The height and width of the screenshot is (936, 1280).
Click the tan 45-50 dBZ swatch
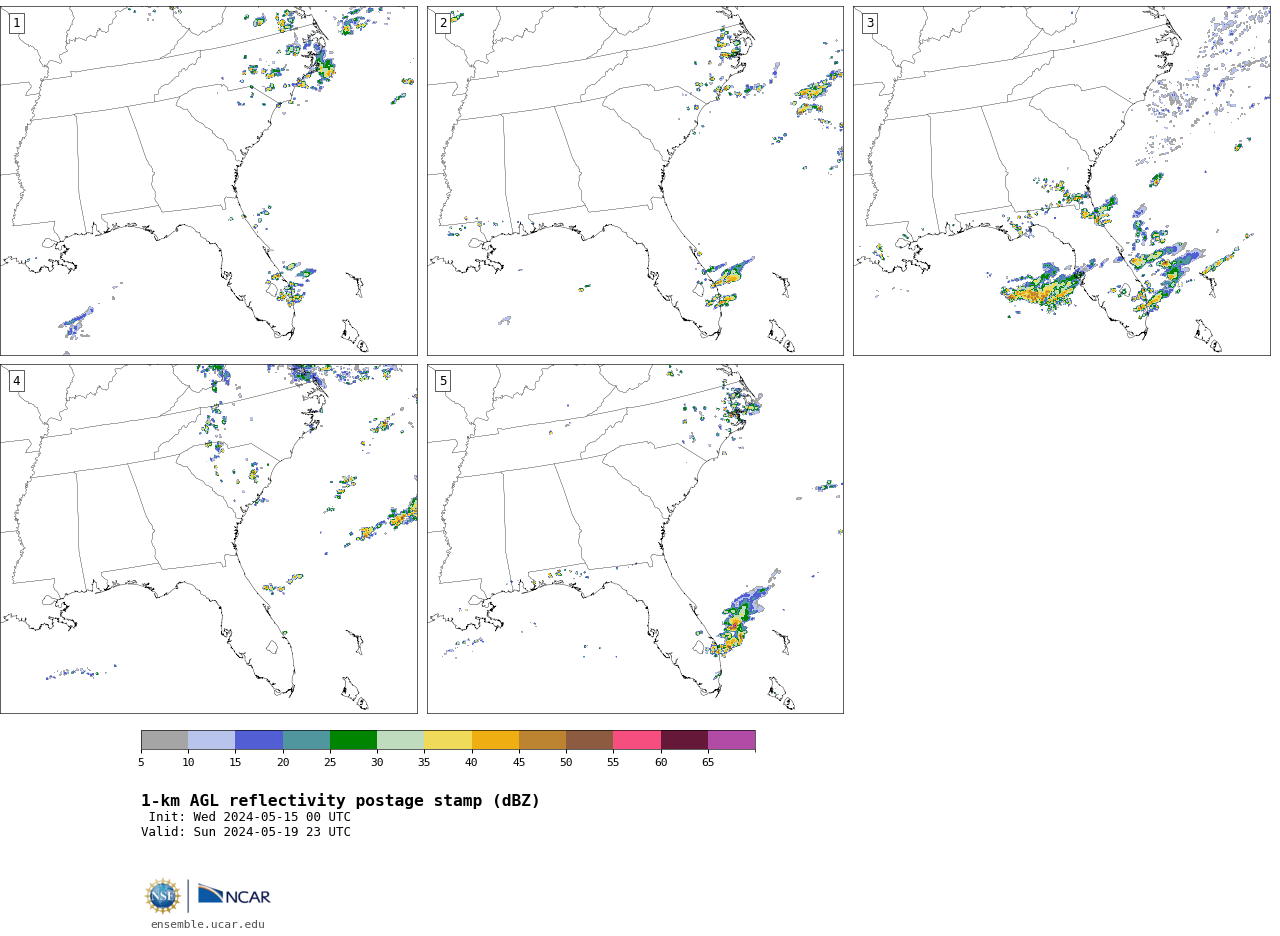click(x=542, y=740)
